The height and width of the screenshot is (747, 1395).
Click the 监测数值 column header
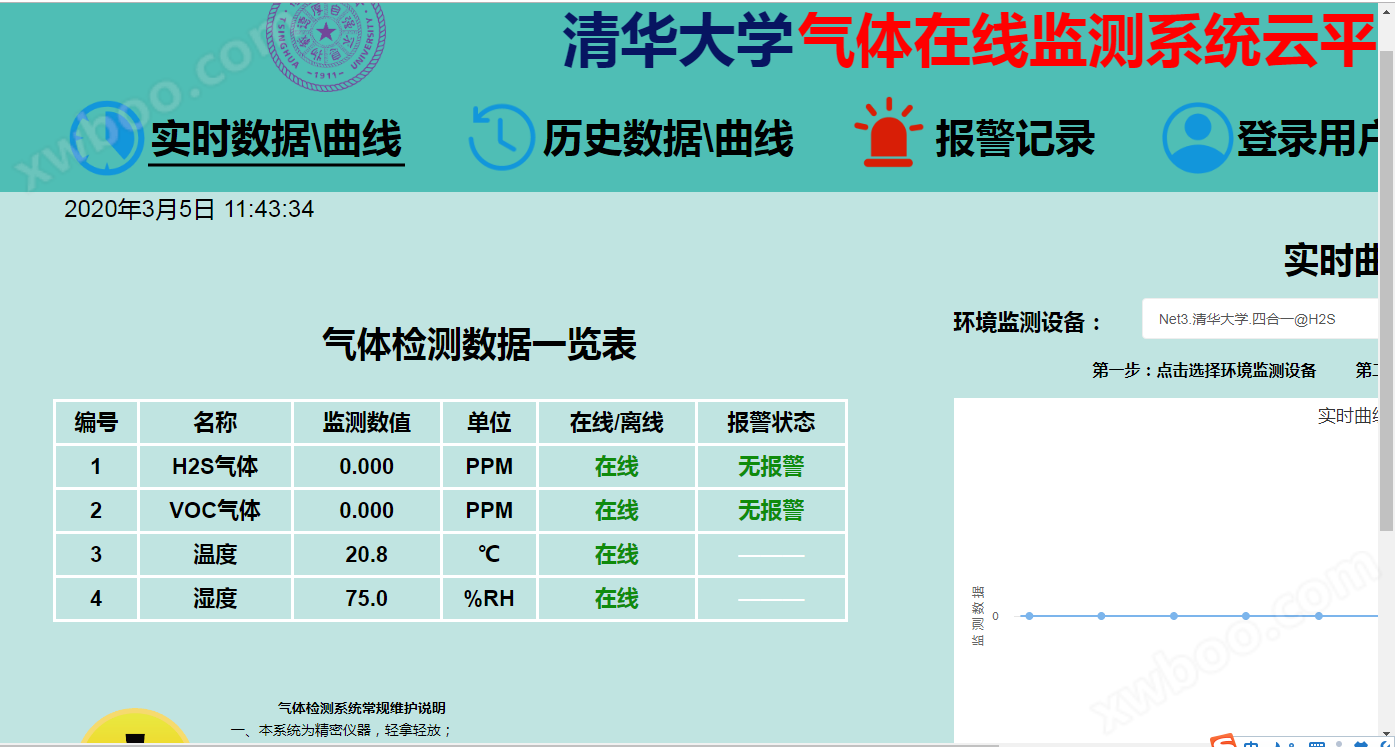(x=367, y=423)
